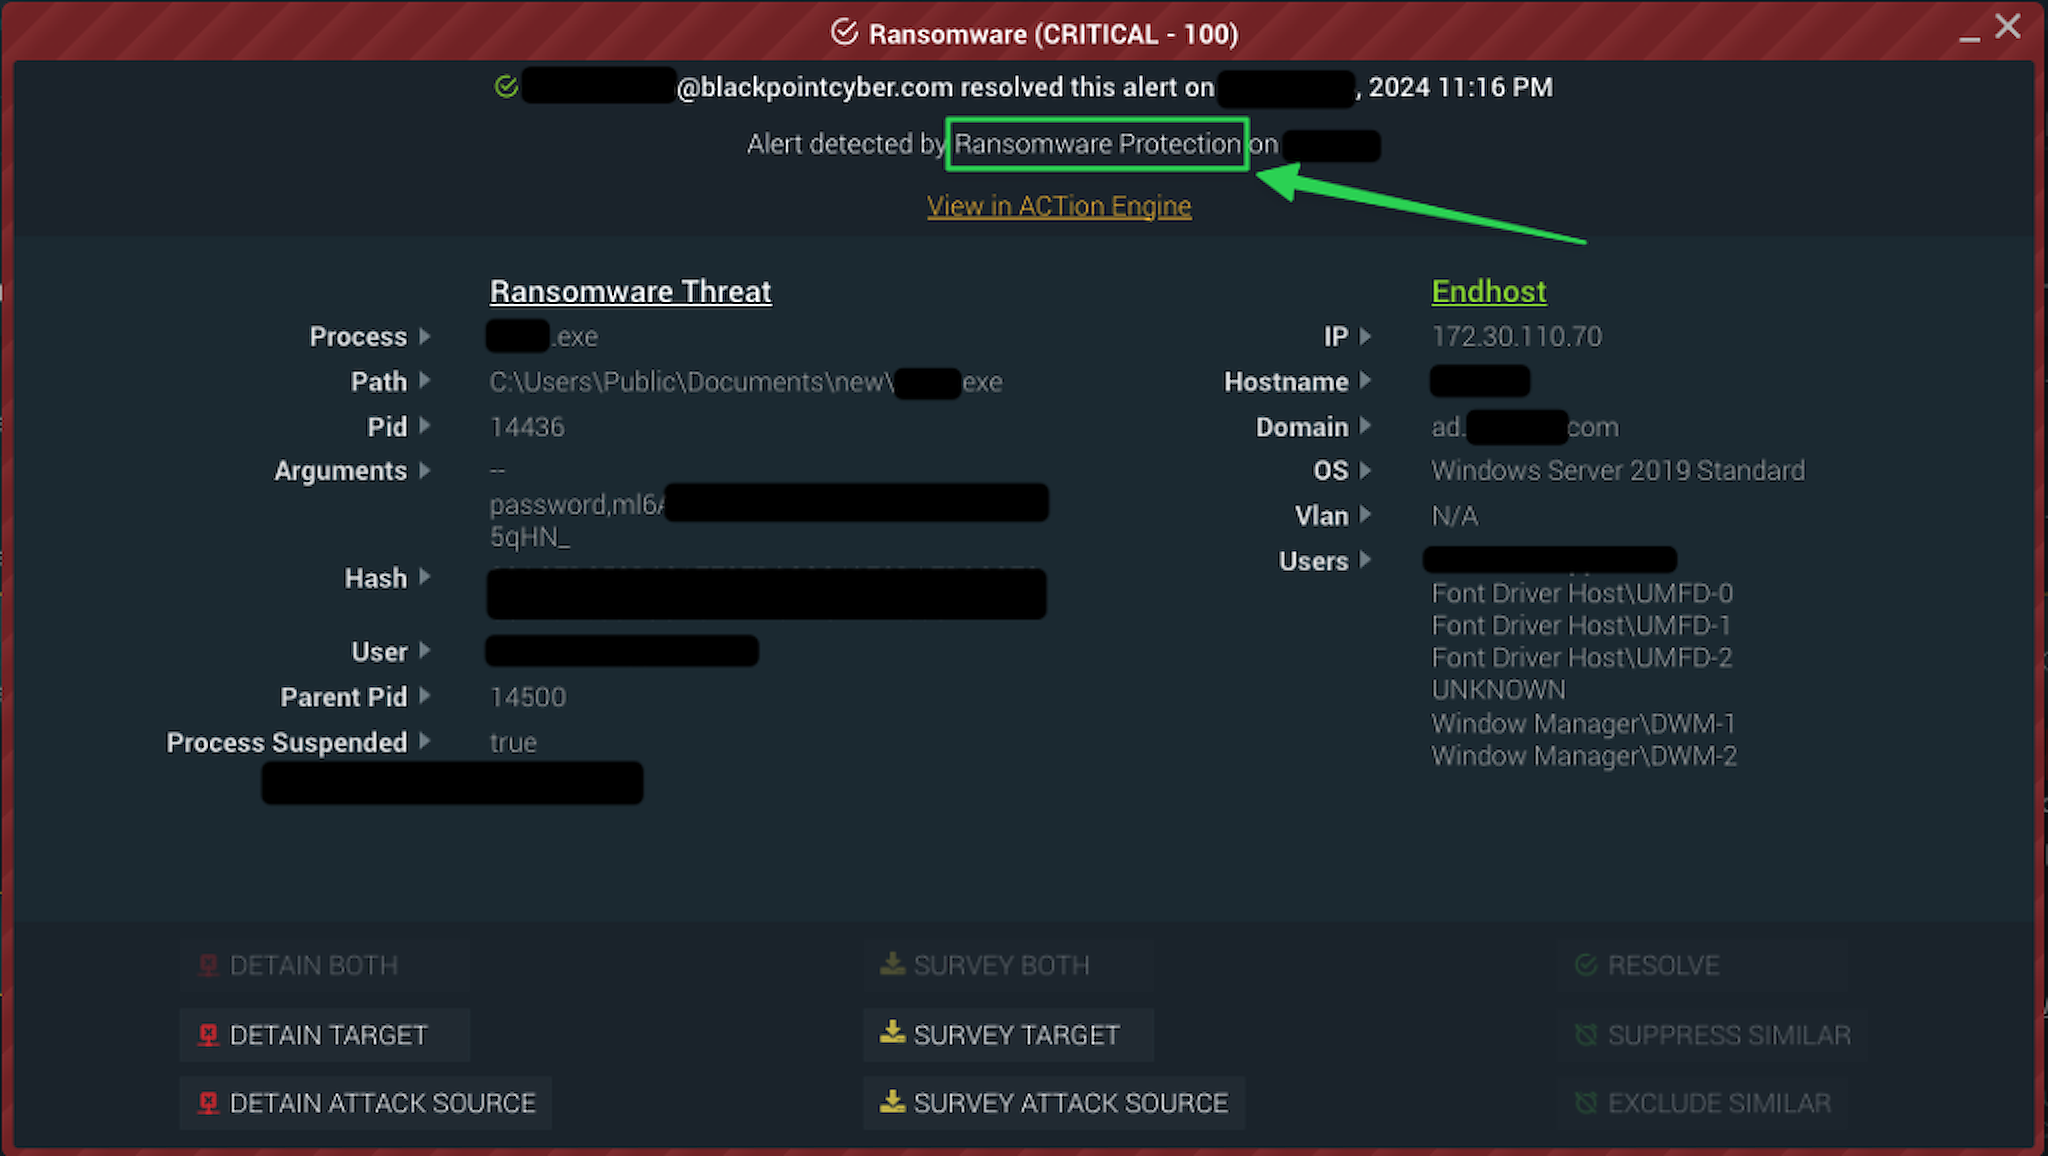Click the green resolved check icon

[506, 87]
